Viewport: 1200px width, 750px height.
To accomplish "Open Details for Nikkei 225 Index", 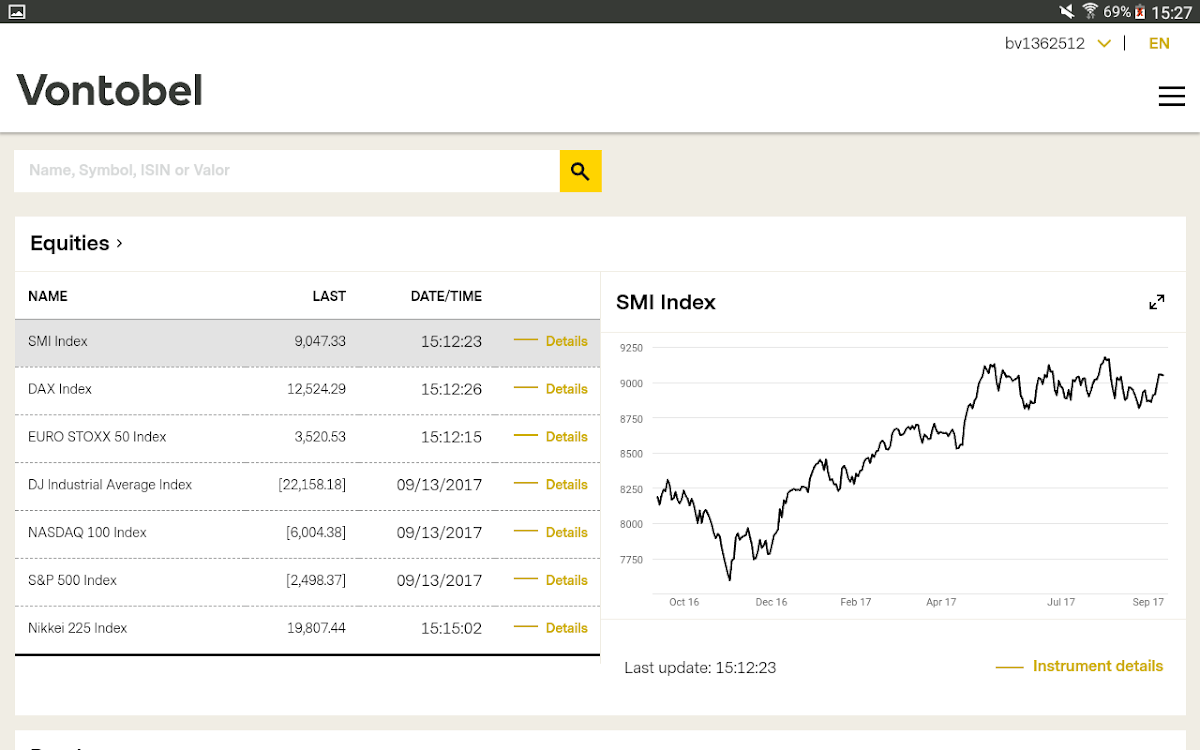I will [551, 628].
